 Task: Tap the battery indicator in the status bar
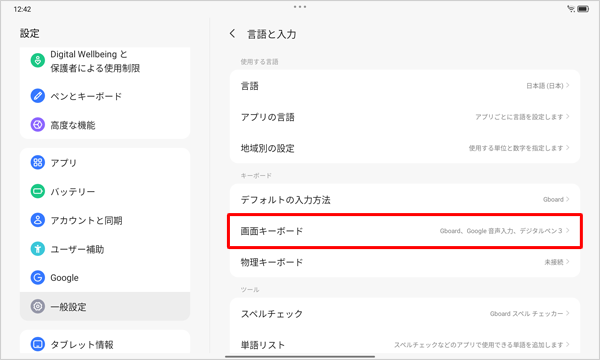pos(583,9)
